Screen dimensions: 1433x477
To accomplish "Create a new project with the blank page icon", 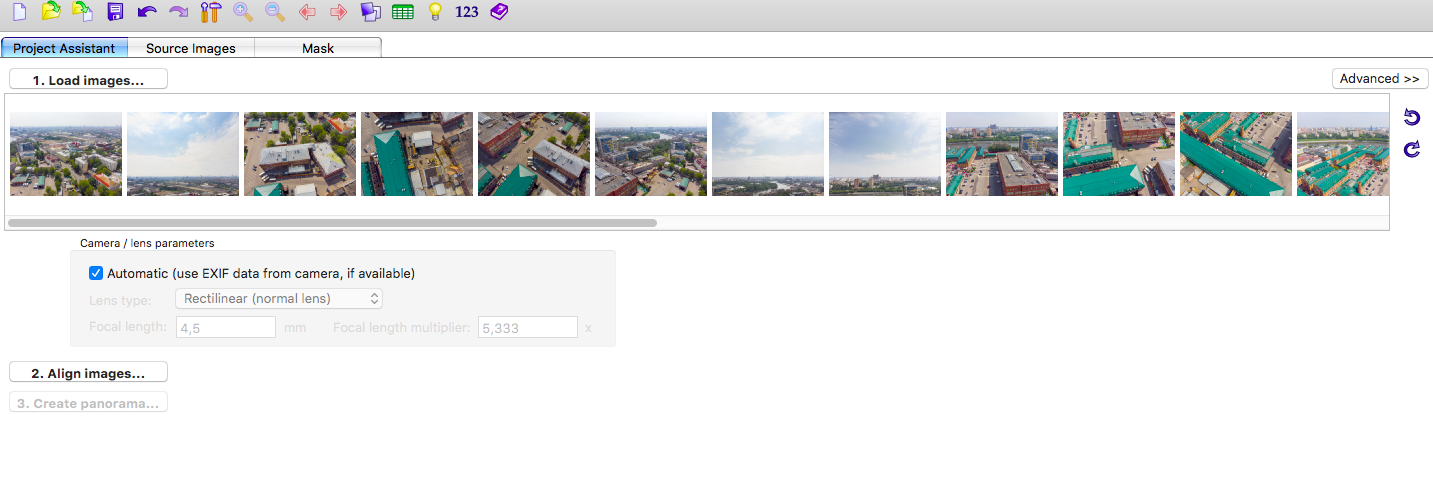I will click(x=19, y=12).
